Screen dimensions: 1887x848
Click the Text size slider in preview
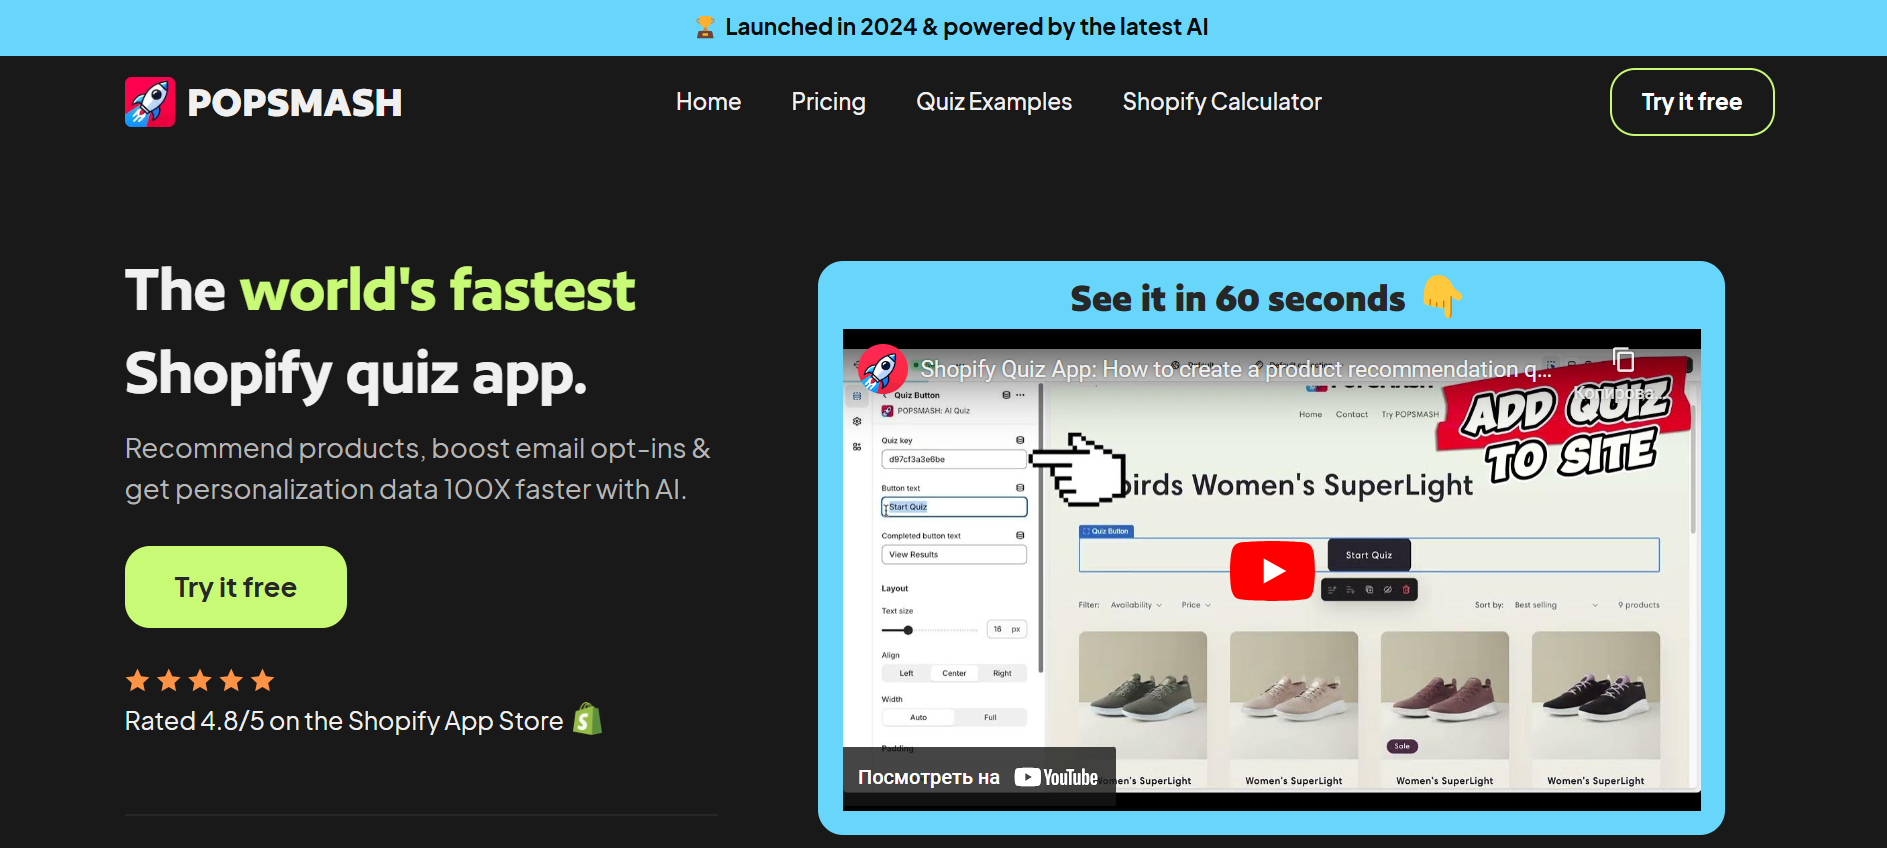[x=930, y=630]
